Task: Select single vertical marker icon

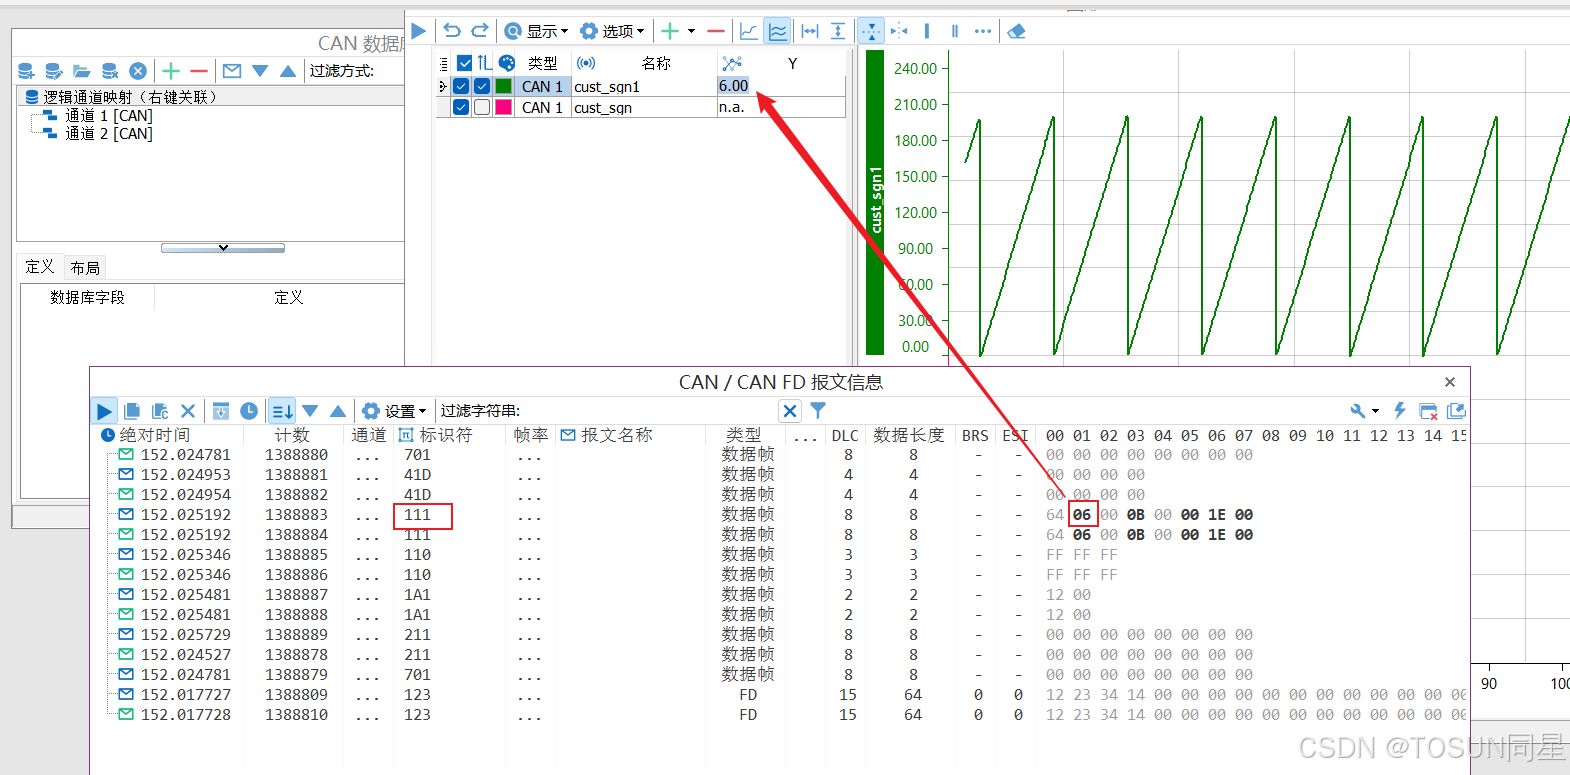Action: pyautogui.click(x=927, y=31)
